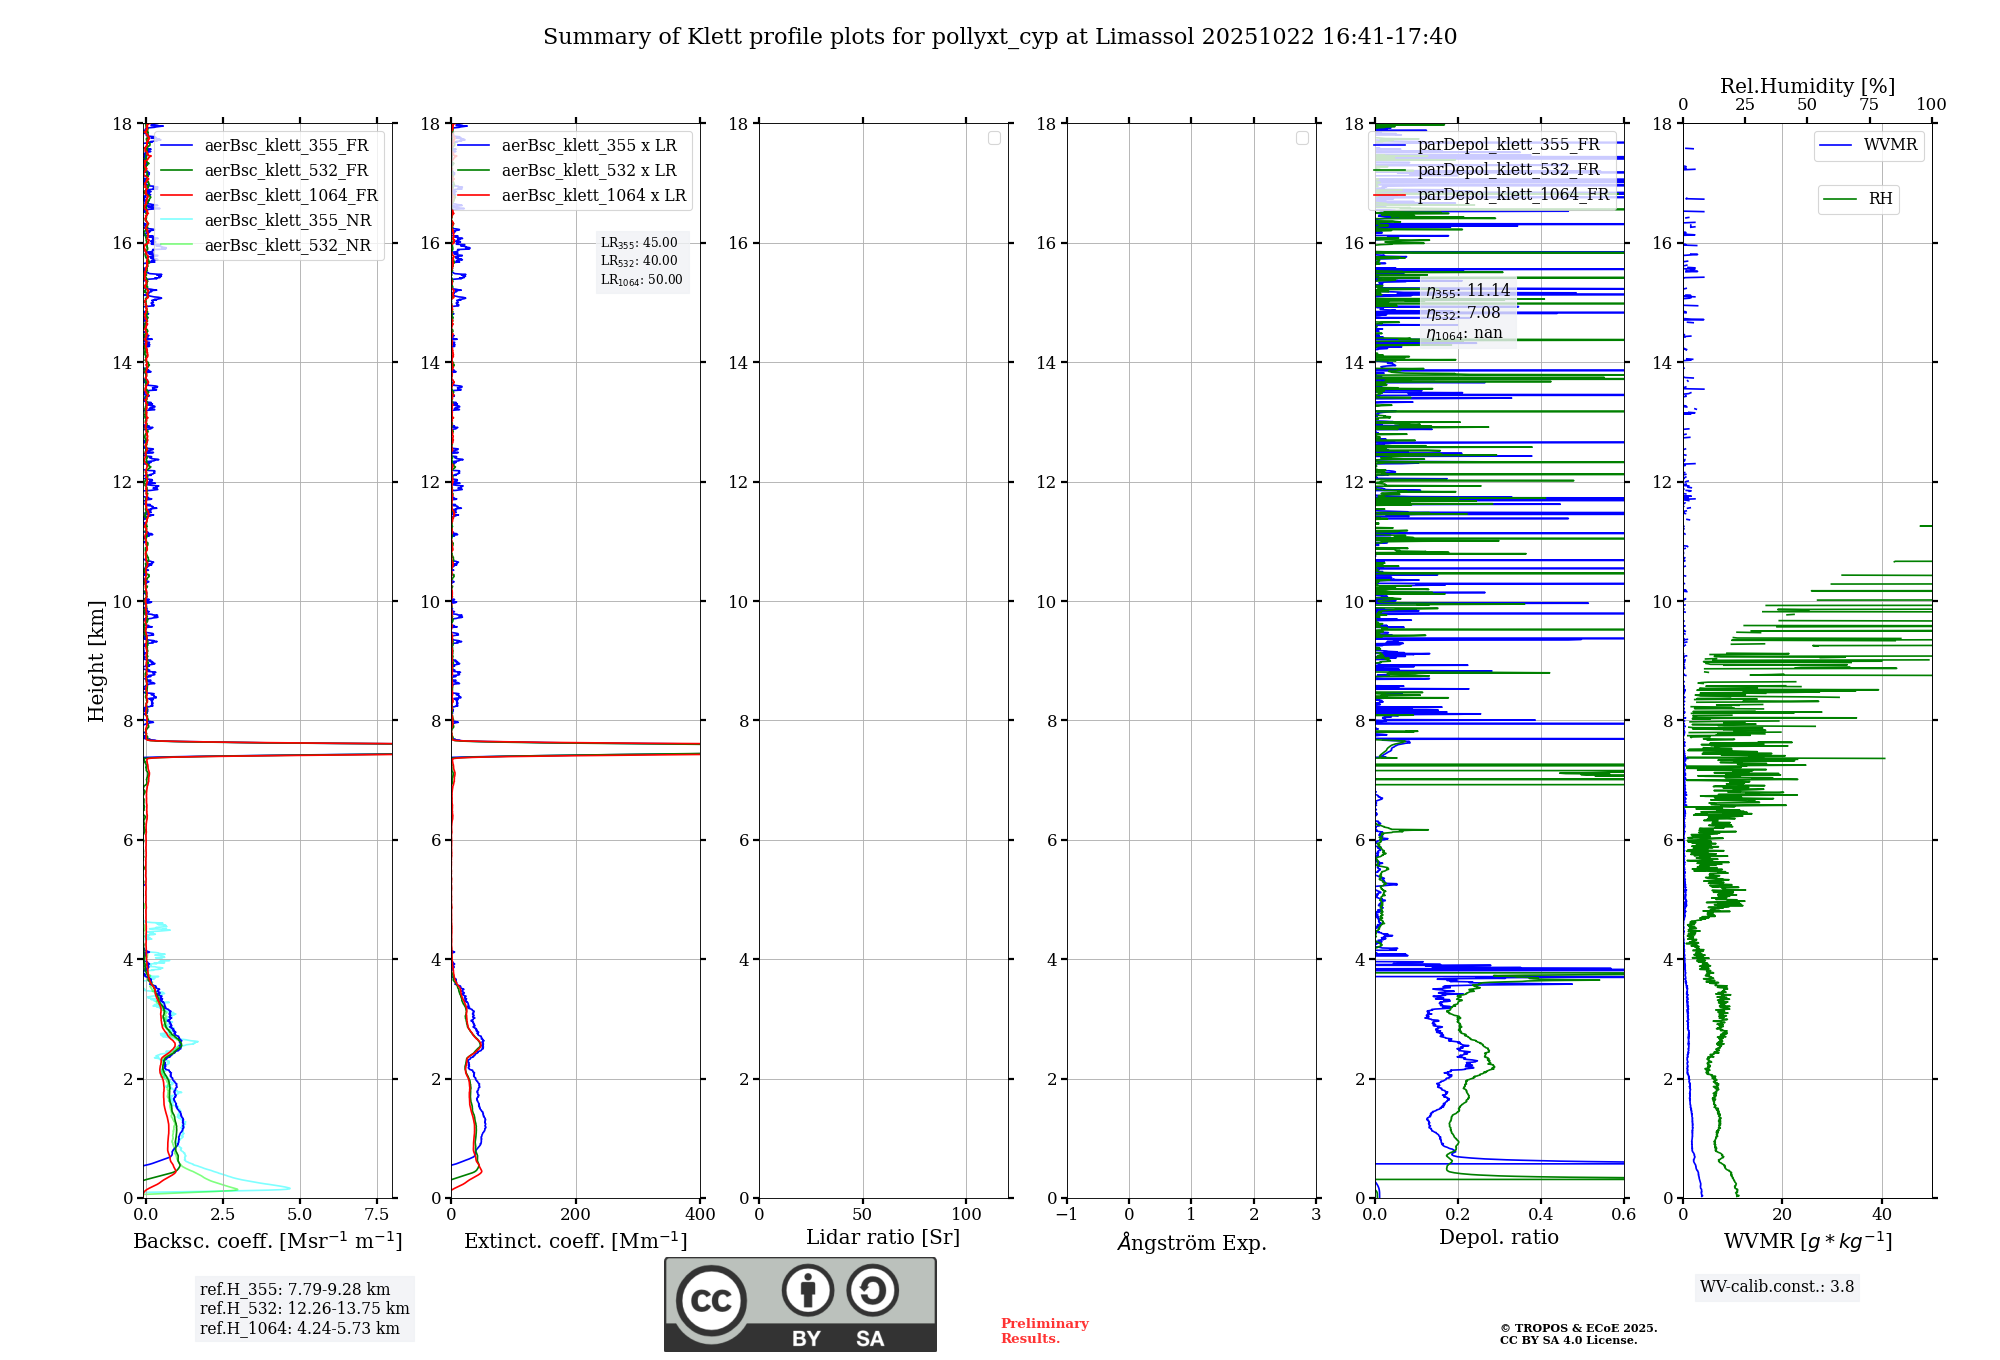Click the aerBsc_klett_532 x LR legend entry
Image resolution: width=2000 pixels, height=1360 pixels.
click(x=588, y=171)
